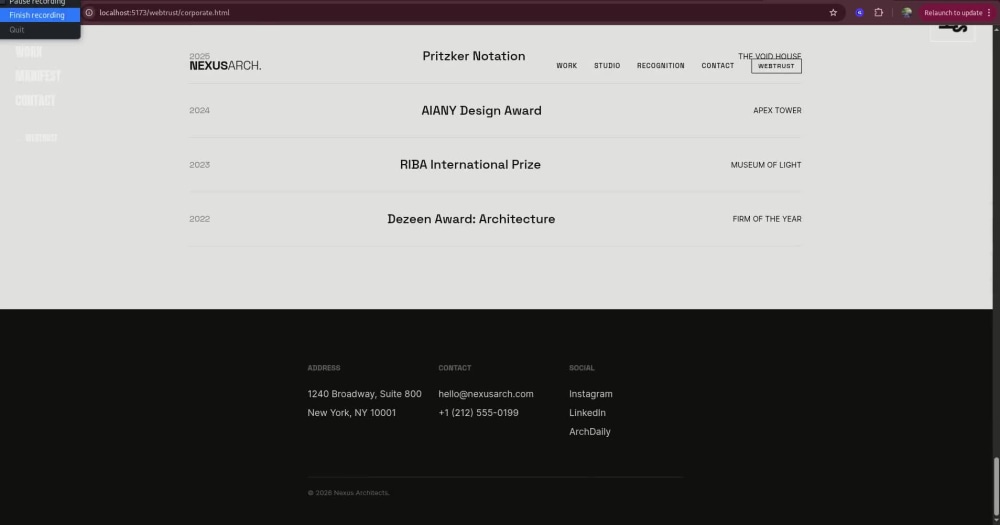
Task: Open the WORK nav link in header
Action: 566,66
